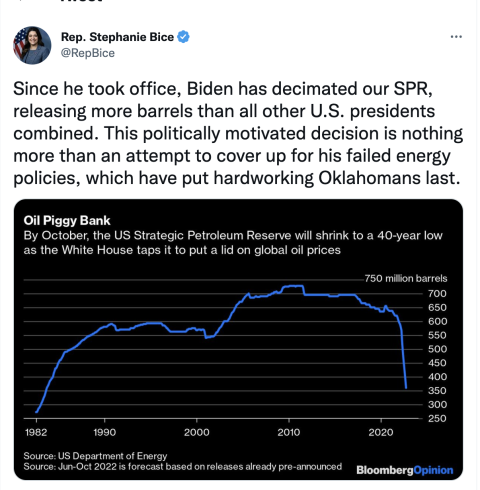Screen dimensions: 480x490
Task: Open the three-dot more options menu
Action: pos(456,37)
